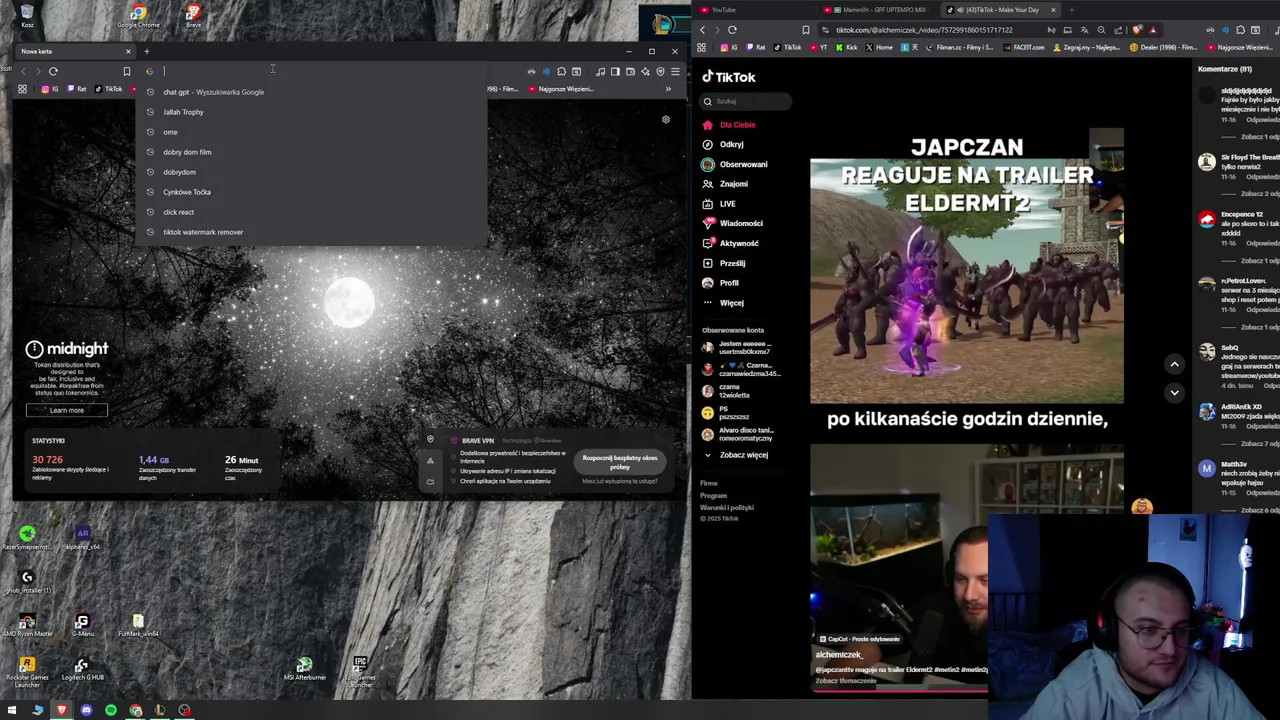Open Aktywność notifications
Image resolution: width=1280 pixels, height=720 pixels.
click(x=730, y=243)
